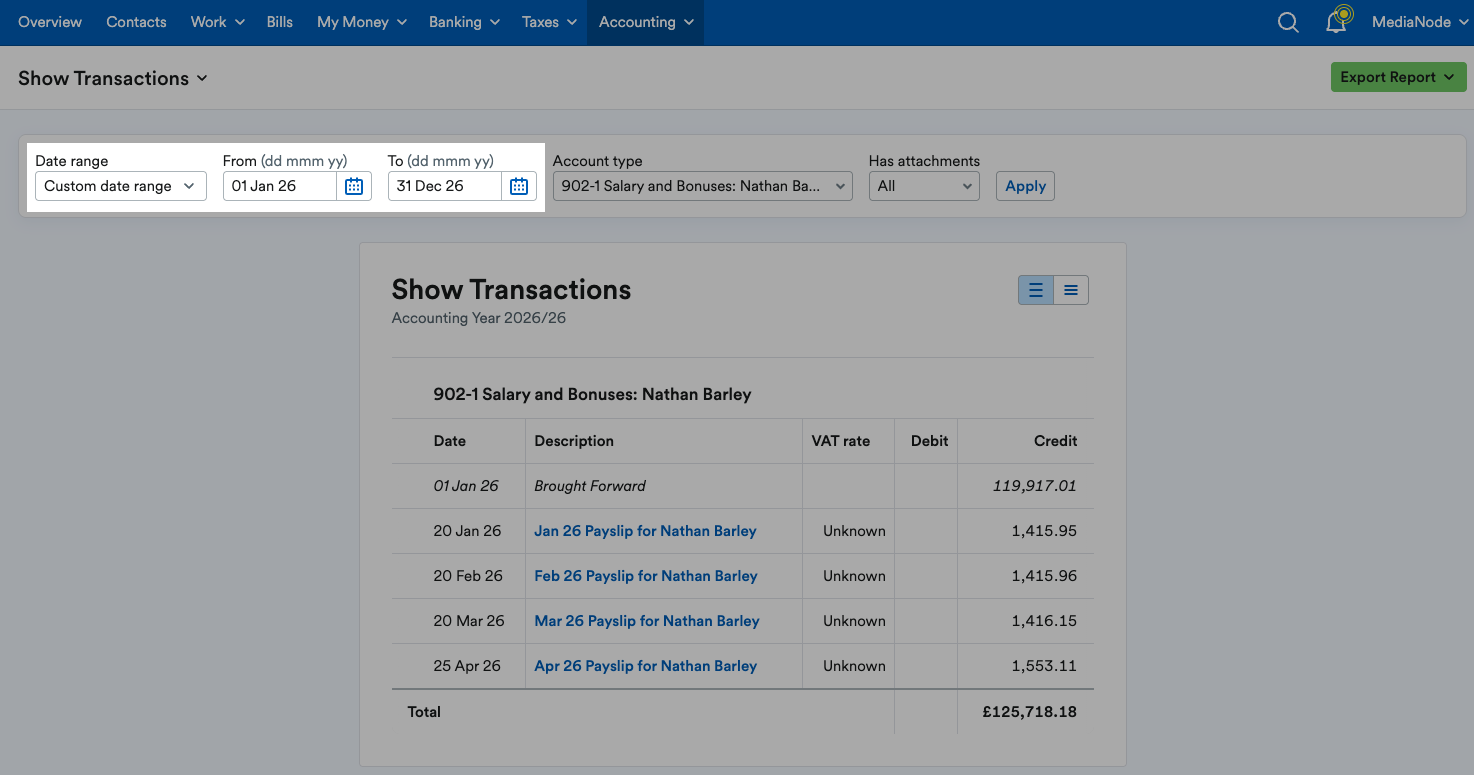
Task: Open the MediaNode account menu
Action: (1420, 22)
